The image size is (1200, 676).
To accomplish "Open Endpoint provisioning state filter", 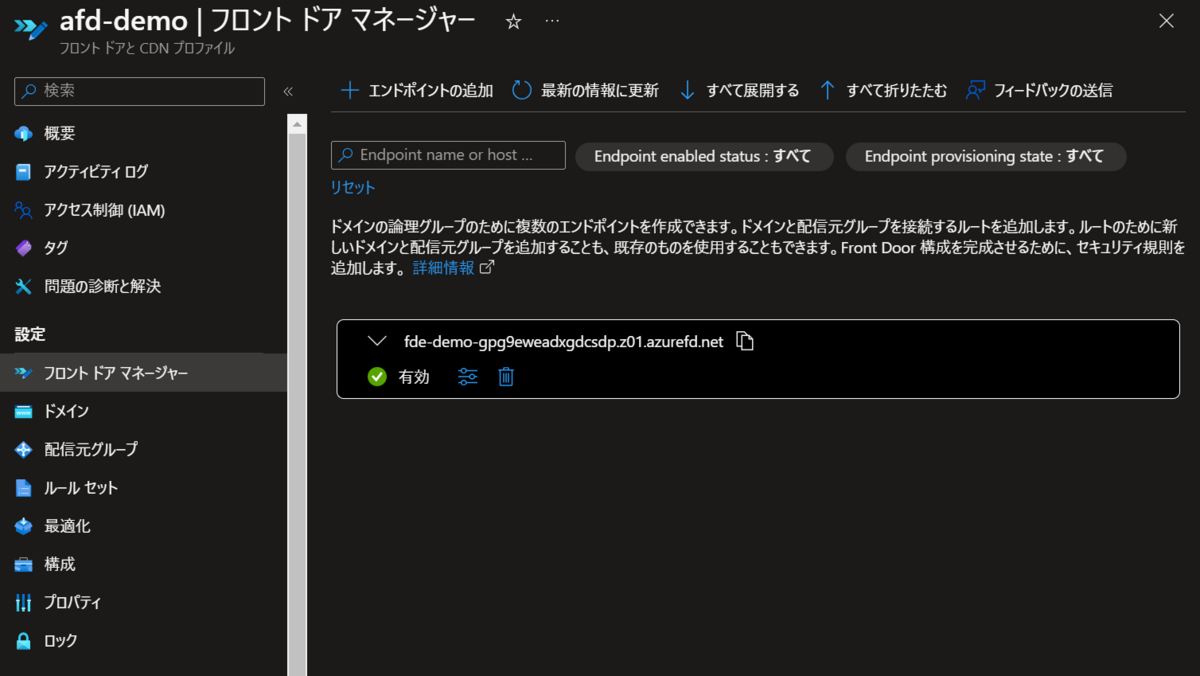I will pos(986,156).
